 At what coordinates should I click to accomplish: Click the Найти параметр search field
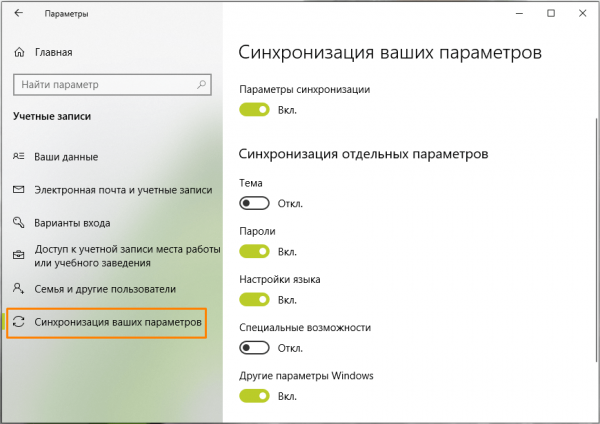tap(112, 85)
